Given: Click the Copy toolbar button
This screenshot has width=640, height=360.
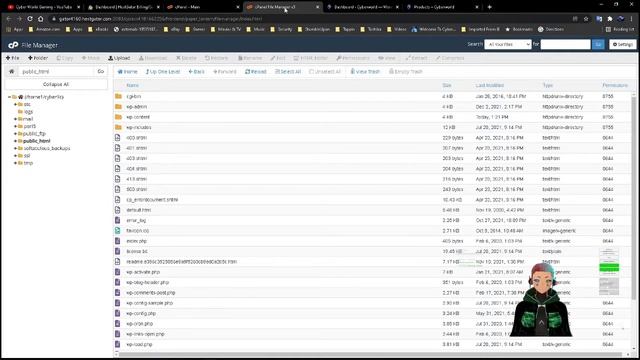Looking at the screenshot, I should [65, 58].
